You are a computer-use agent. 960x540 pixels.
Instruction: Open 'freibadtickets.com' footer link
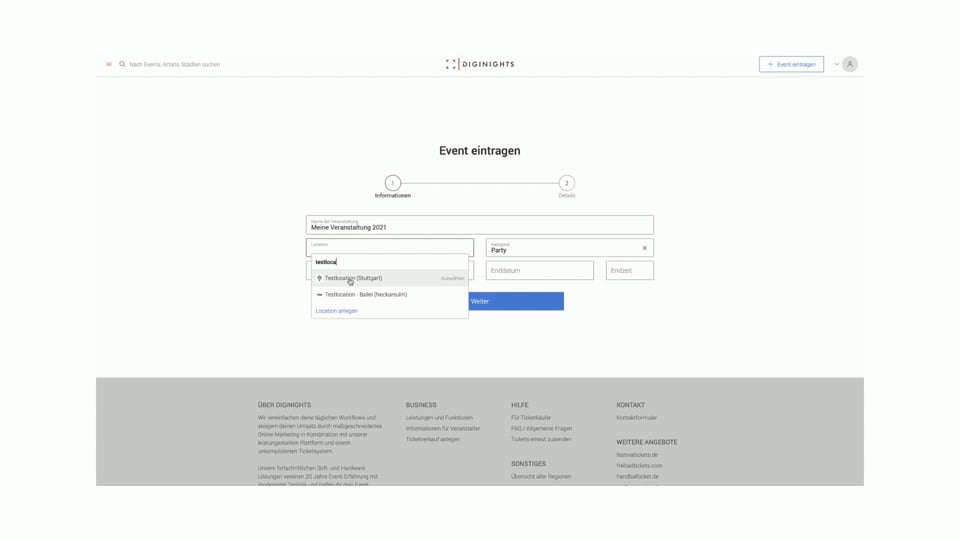click(639, 465)
